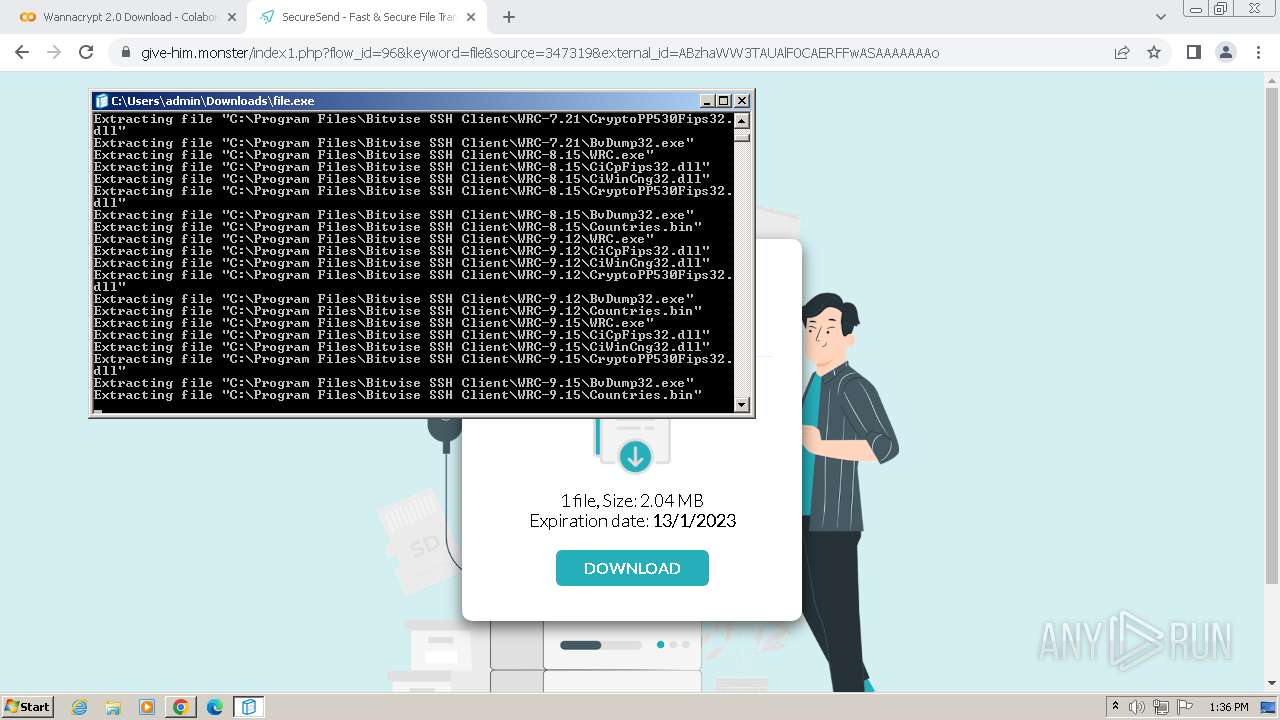Close the Wannacrypt 2.0 Download tab
This screenshot has width=1280, height=720.
click(x=232, y=17)
